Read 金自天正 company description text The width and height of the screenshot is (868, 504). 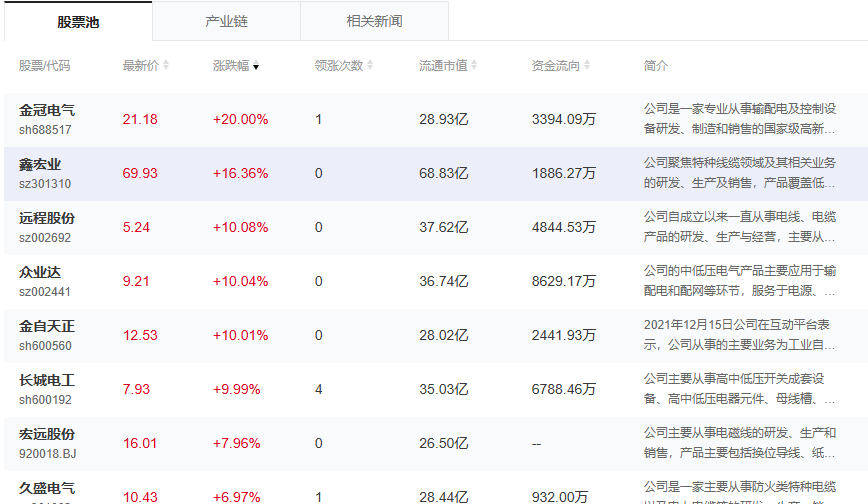pyautogui.click(x=740, y=335)
